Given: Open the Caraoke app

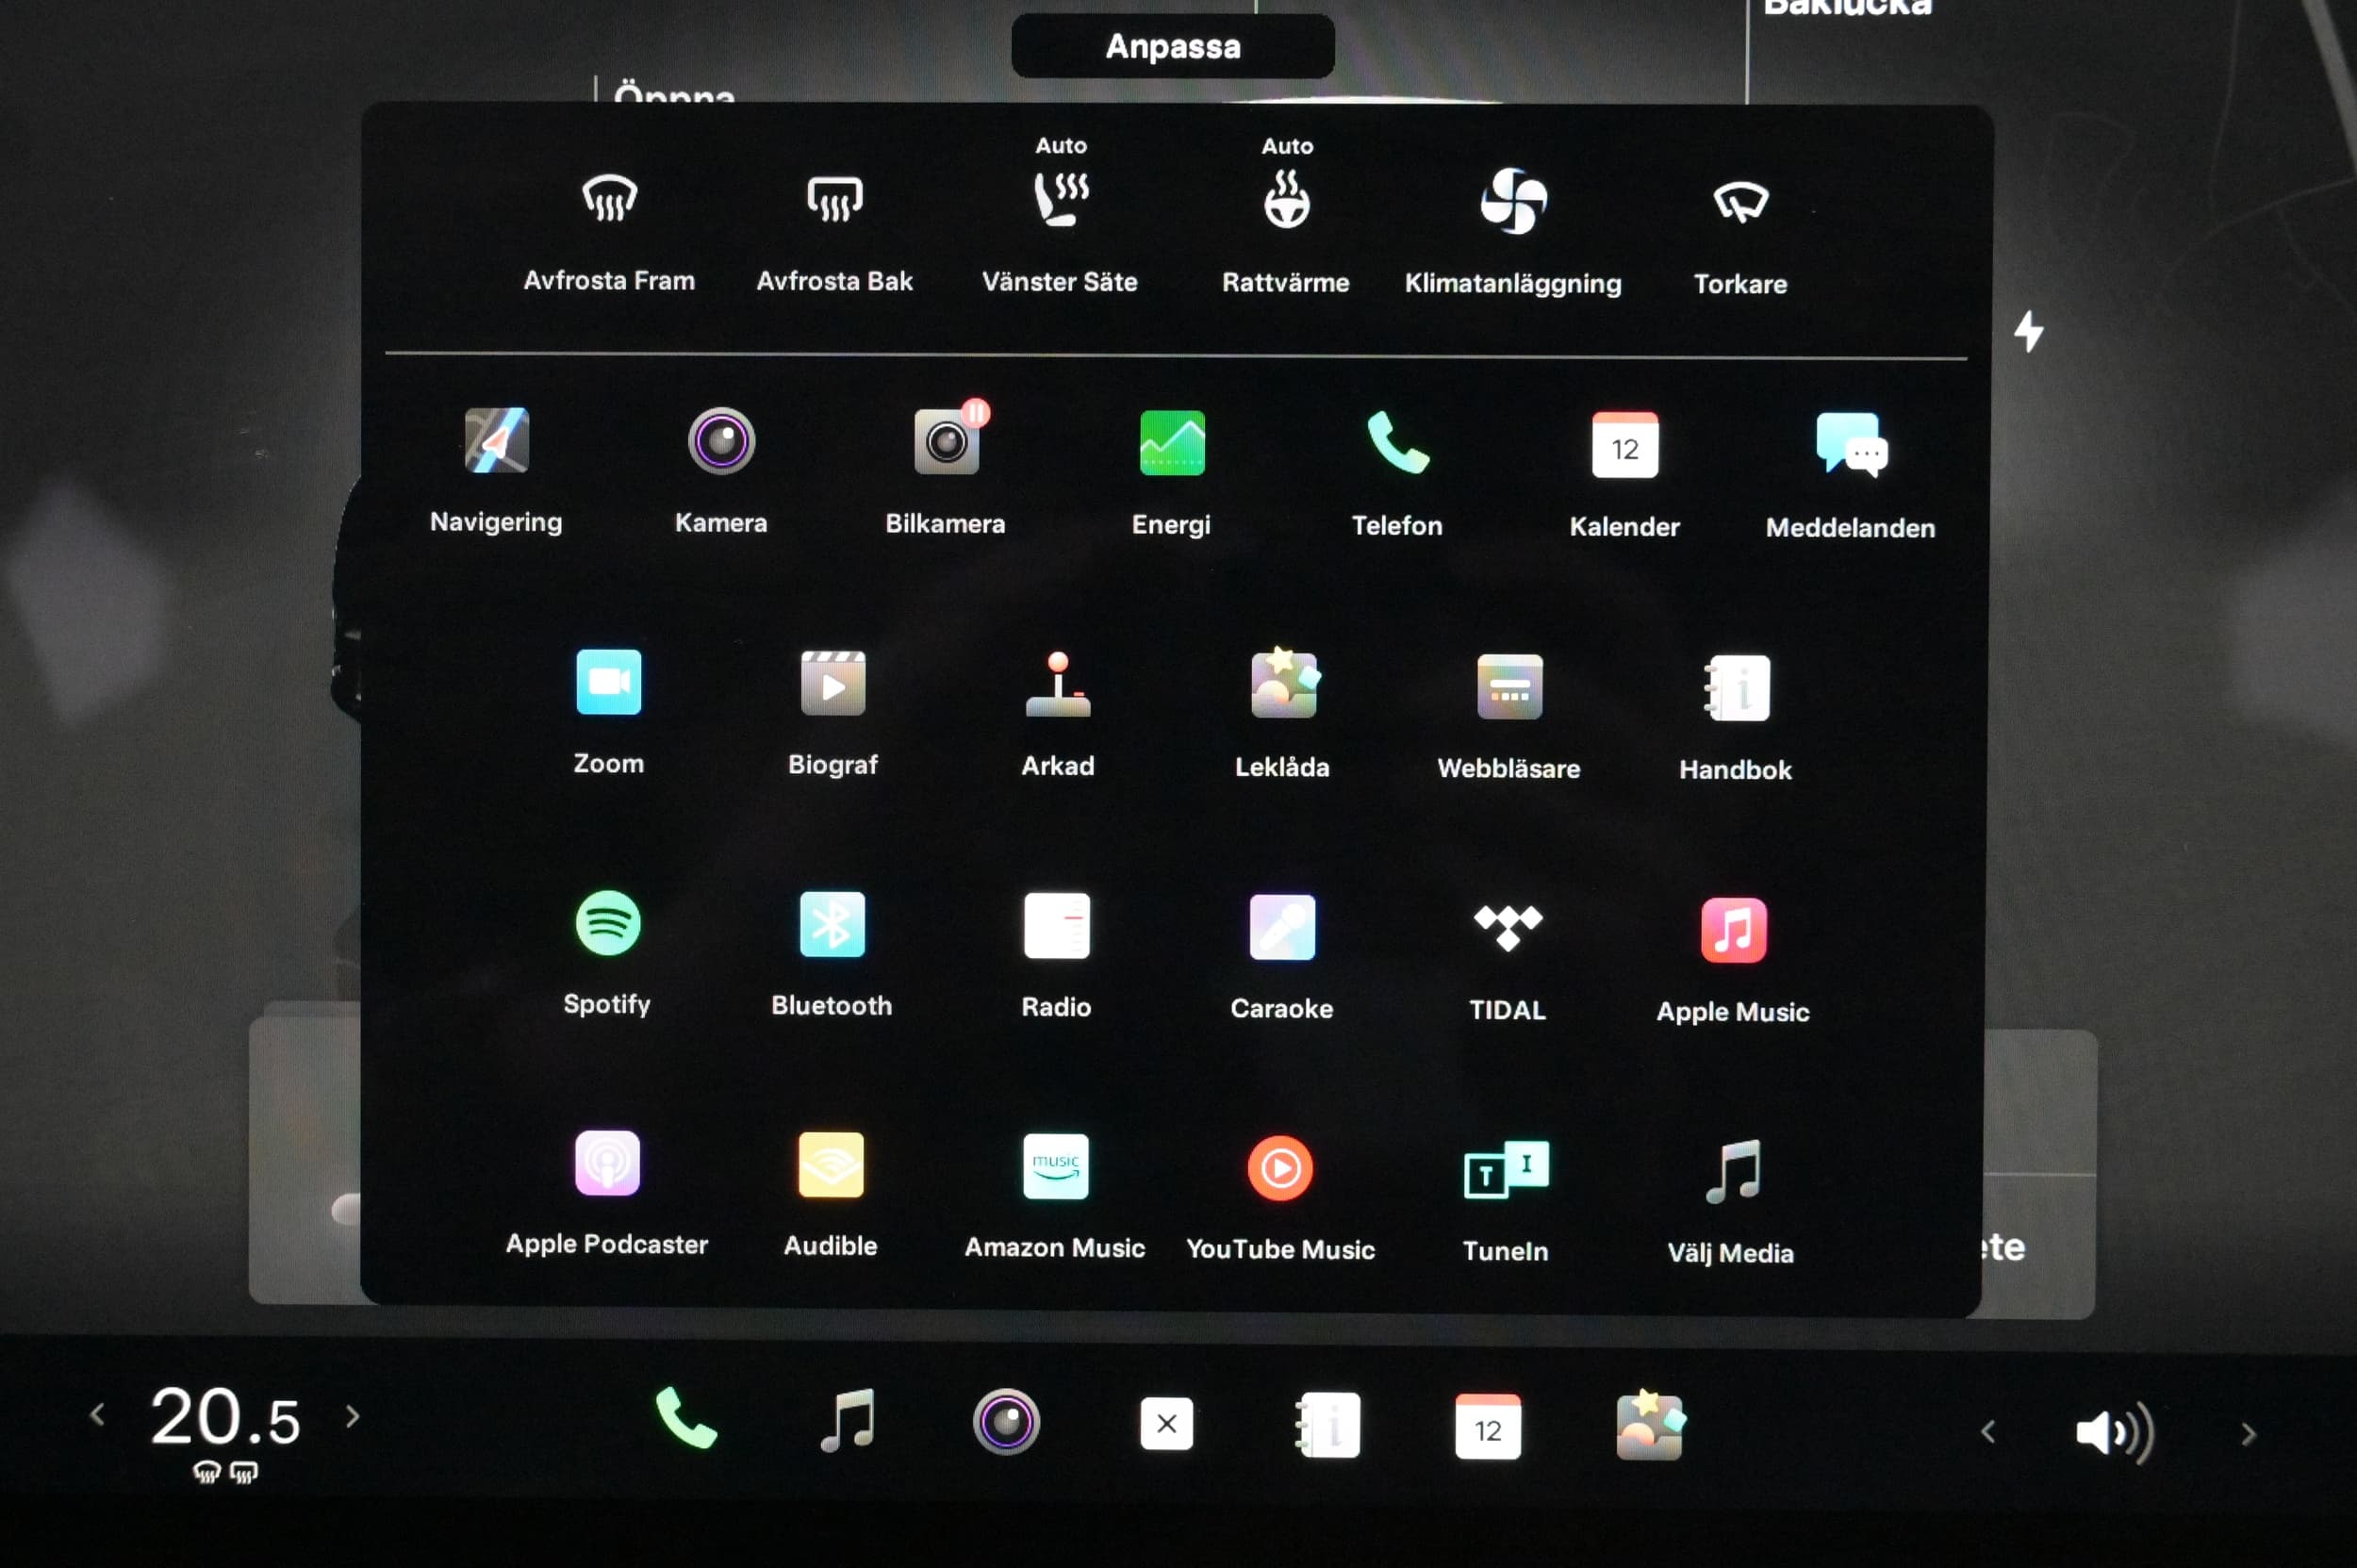Looking at the screenshot, I should pyautogui.click(x=1282, y=928).
